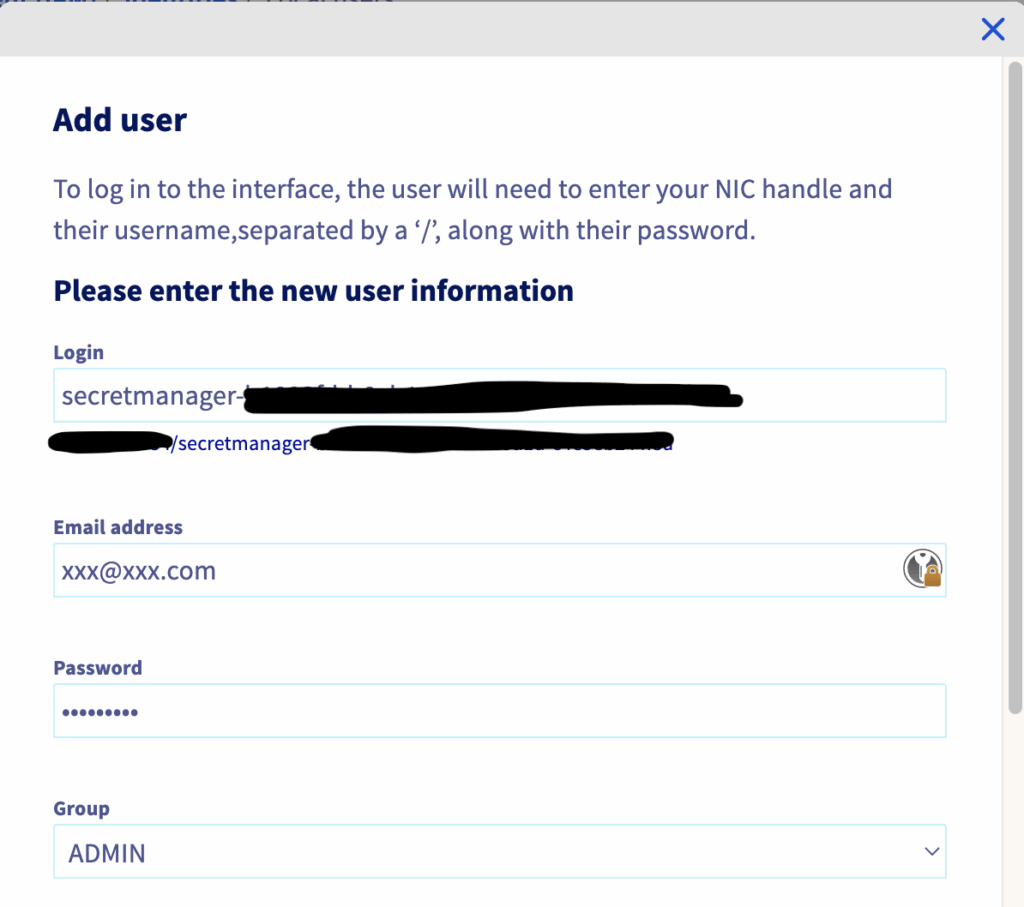Click the 'Please enter the new user information' heading
This screenshot has width=1024, height=907.
click(x=313, y=291)
